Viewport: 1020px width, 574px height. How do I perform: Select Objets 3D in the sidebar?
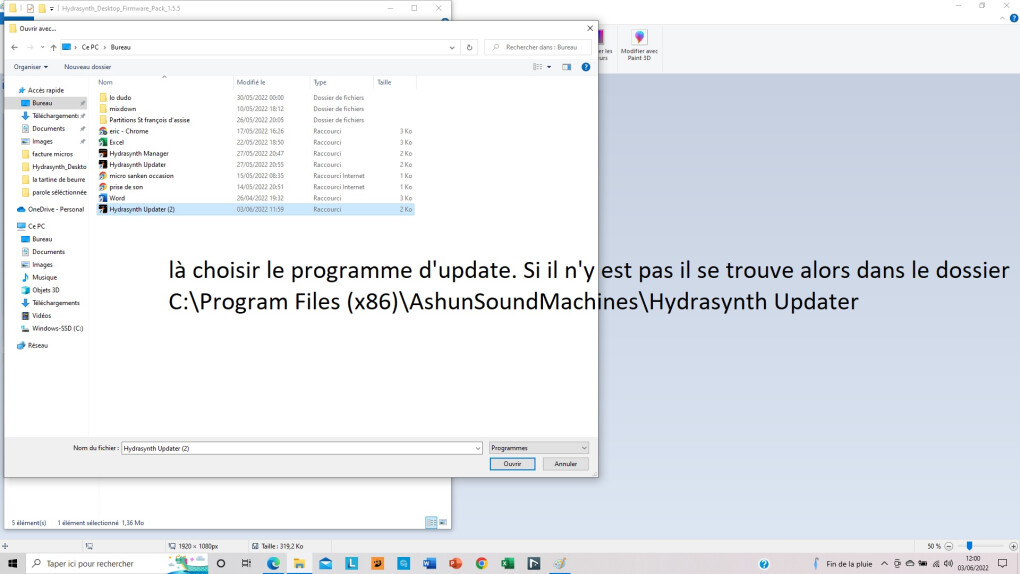pos(46,290)
